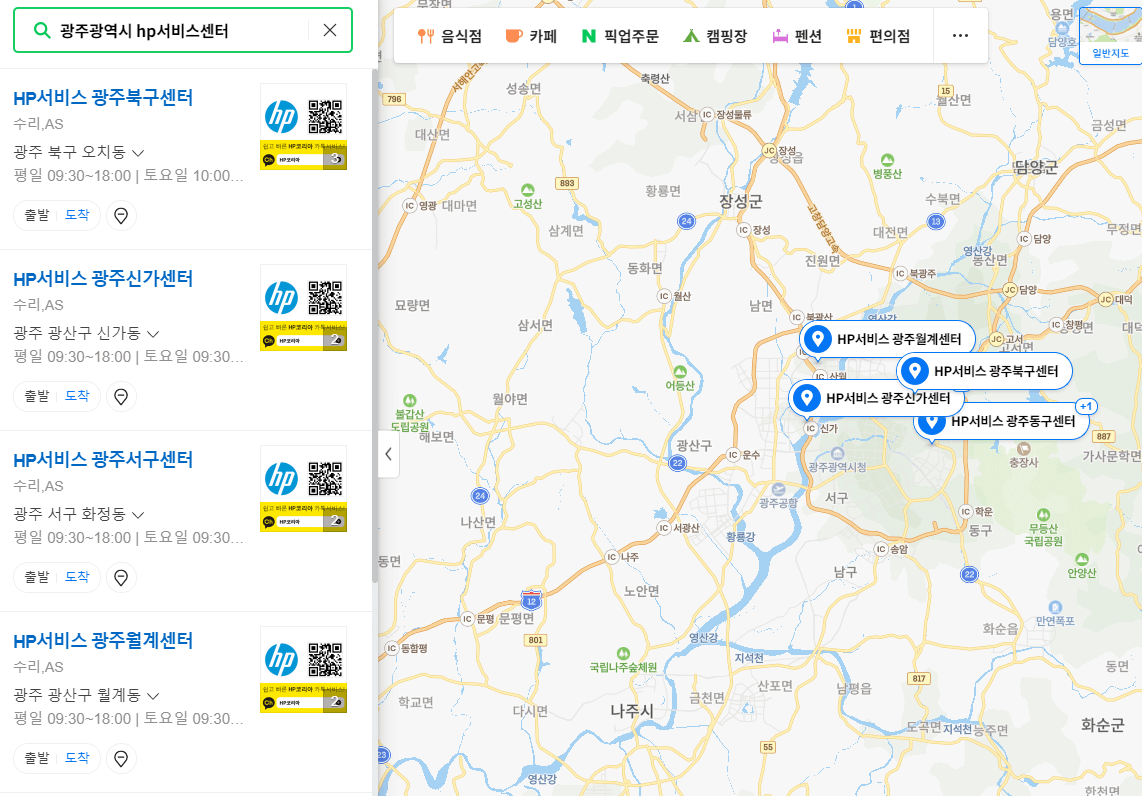
Task: Set 광주월계센터 as departure (출발)
Action: click(x=36, y=757)
